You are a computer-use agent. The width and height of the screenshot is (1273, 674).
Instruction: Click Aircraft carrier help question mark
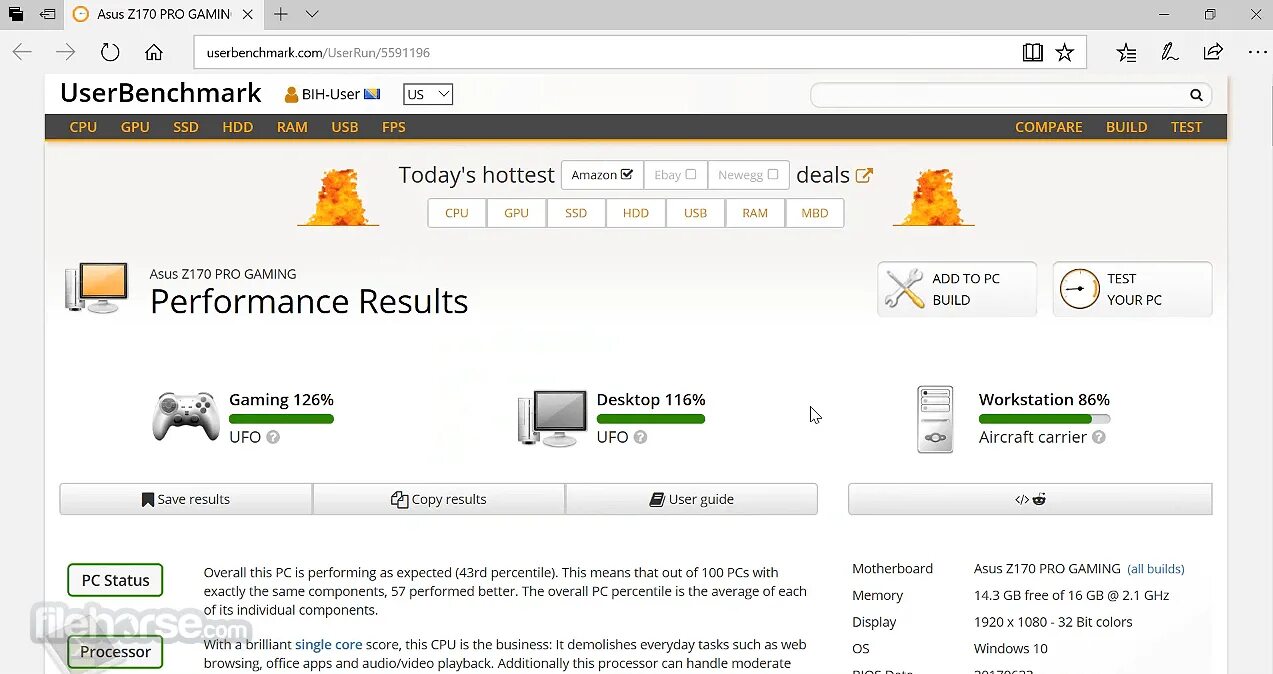pos(1099,437)
